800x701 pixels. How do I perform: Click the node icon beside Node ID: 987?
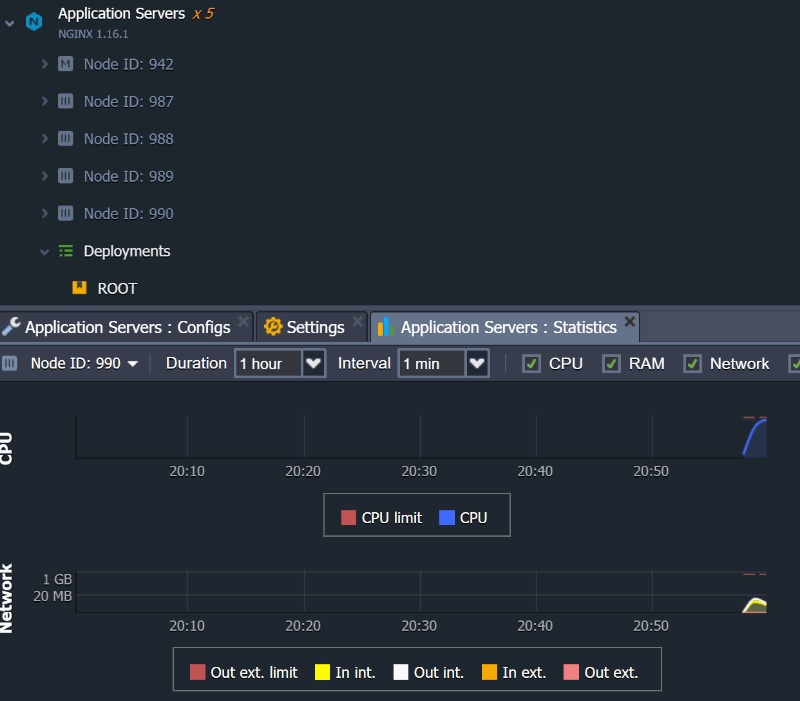pos(66,101)
